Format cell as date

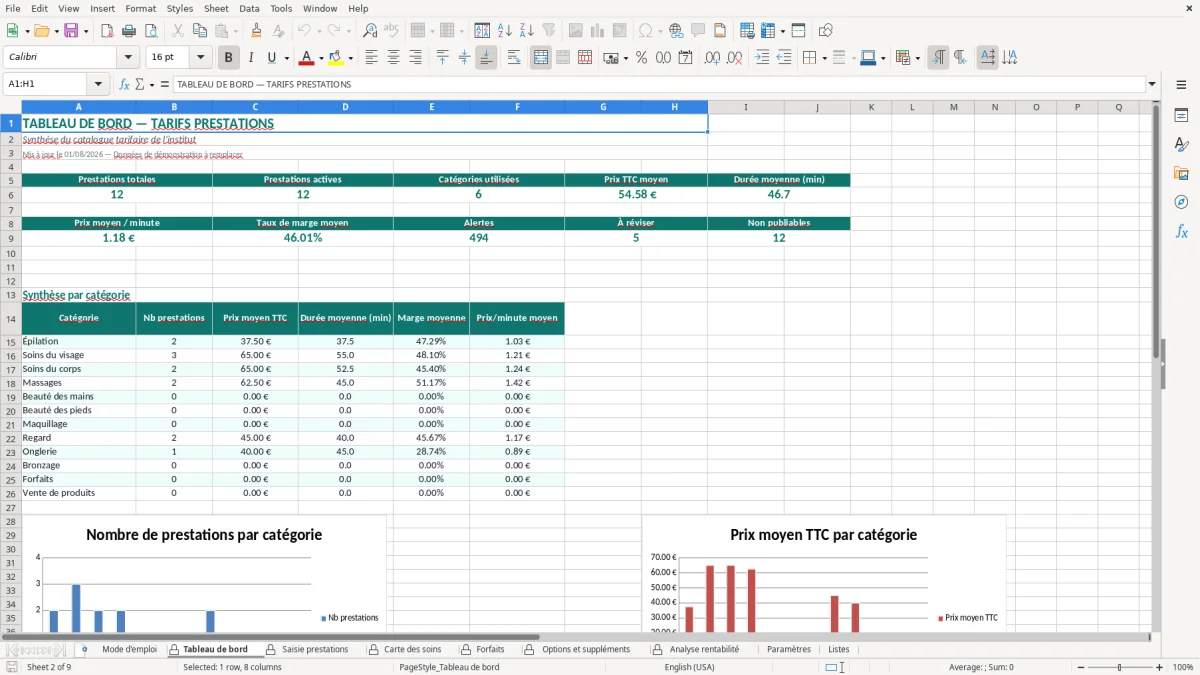pyautogui.click(x=685, y=58)
